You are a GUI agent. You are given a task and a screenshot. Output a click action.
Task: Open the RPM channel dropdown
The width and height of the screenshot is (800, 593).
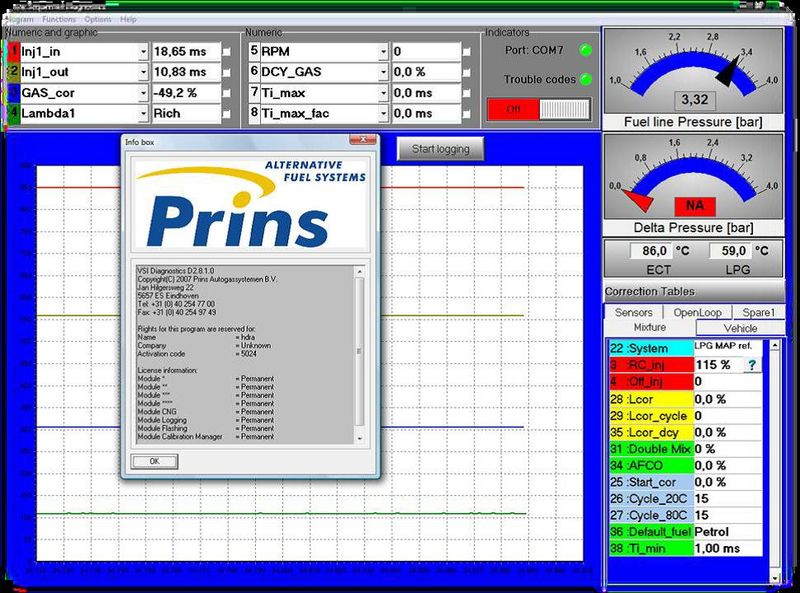(x=383, y=52)
